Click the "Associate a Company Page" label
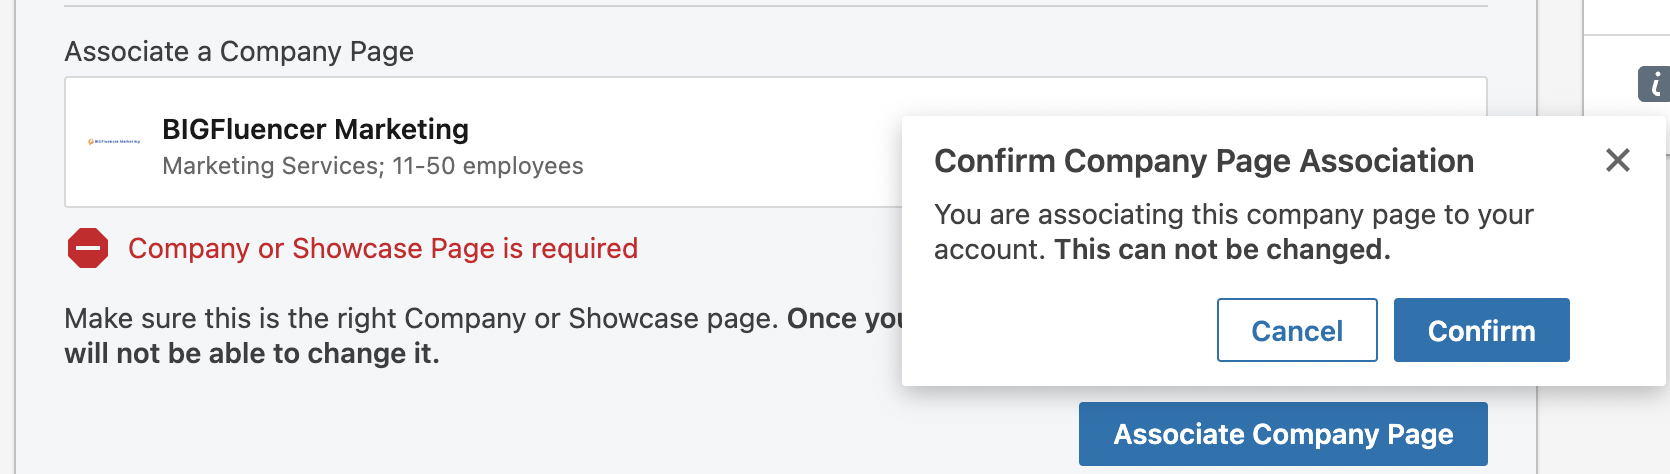 (239, 51)
